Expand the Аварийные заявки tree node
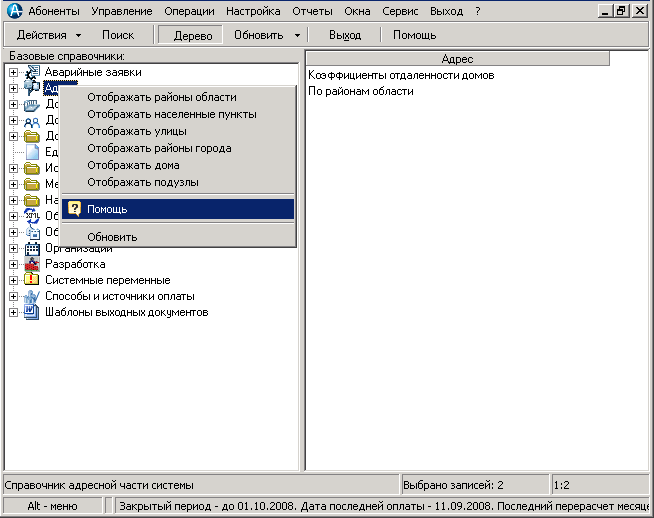This screenshot has height=518, width=654. (14, 73)
